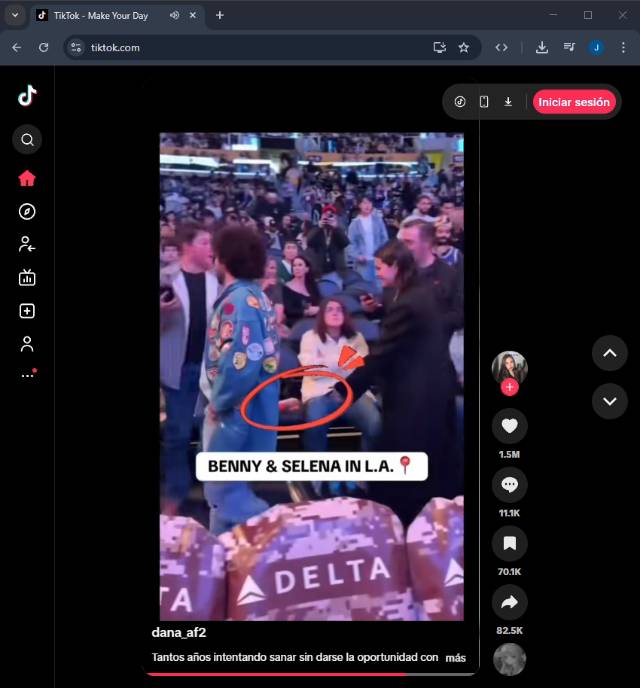This screenshot has height=688, width=640.
Task: Open the LIVE icon in sidebar
Action: 27,278
